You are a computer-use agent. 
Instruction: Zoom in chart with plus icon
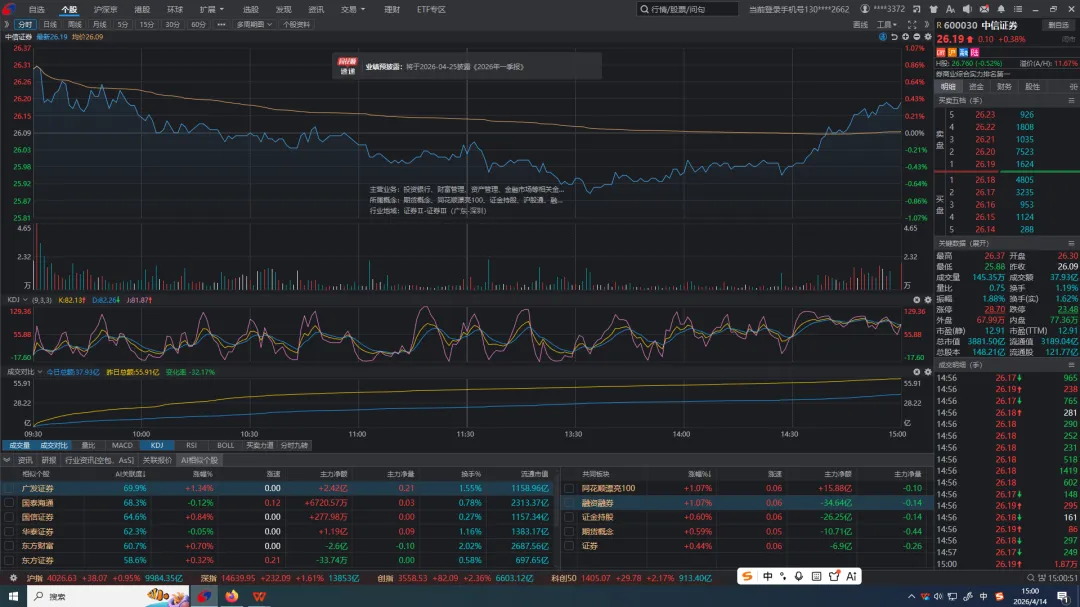[905, 37]
